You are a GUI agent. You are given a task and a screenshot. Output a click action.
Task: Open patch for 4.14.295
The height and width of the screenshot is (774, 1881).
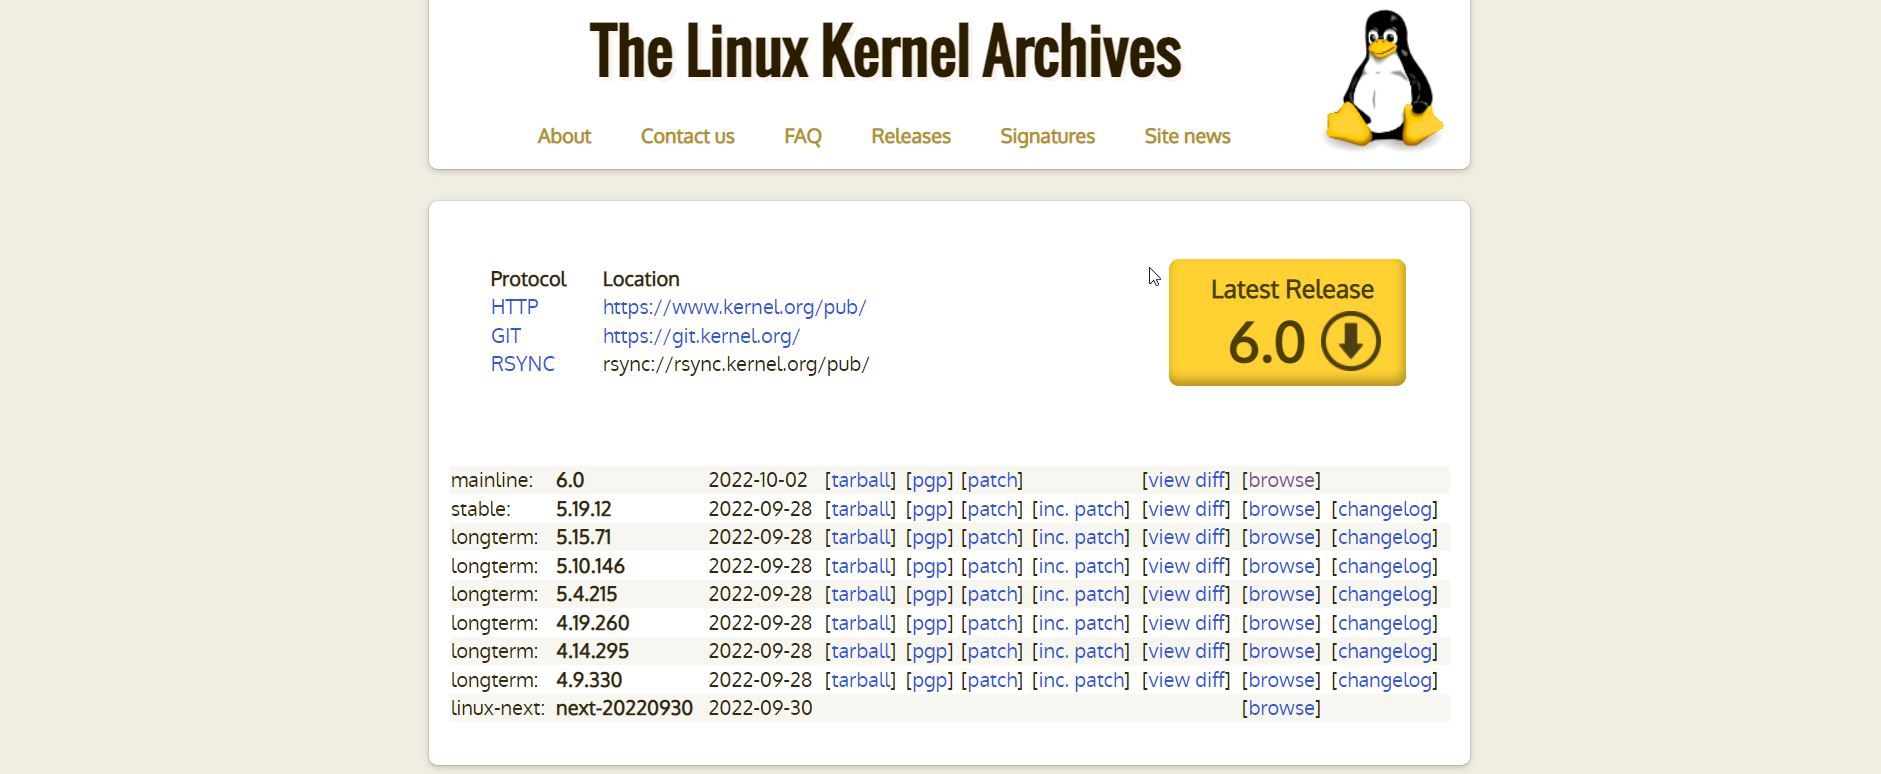pos(992,652)
